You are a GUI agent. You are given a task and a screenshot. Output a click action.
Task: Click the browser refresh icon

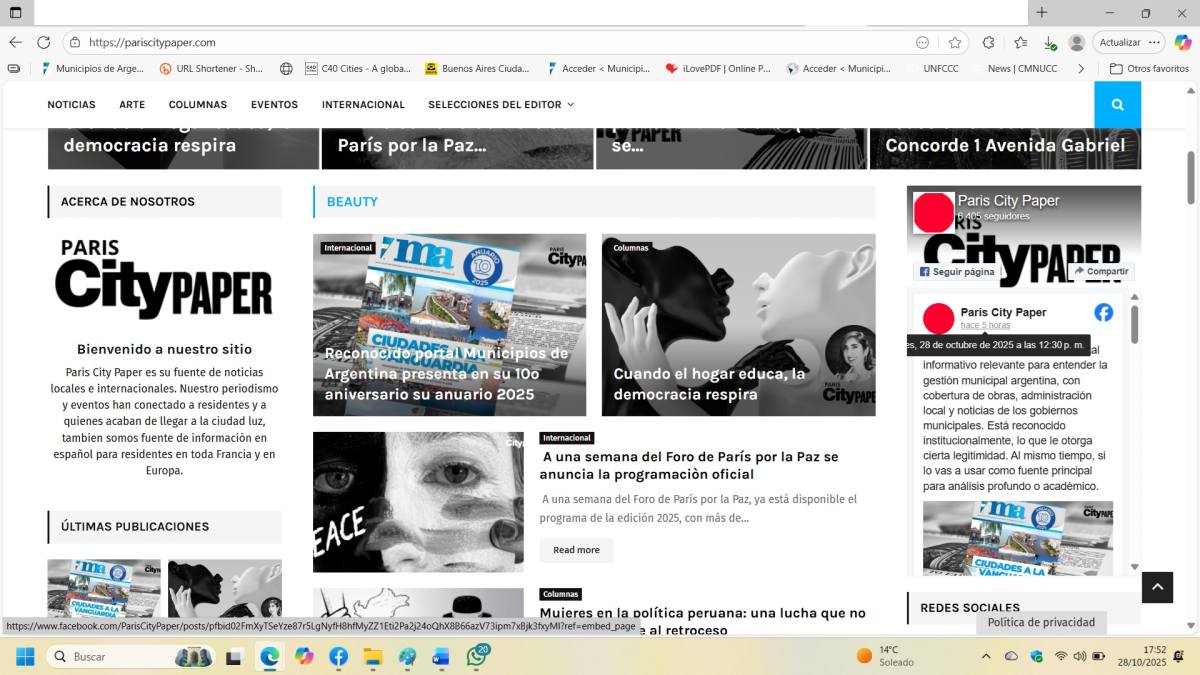click(43, 42)
